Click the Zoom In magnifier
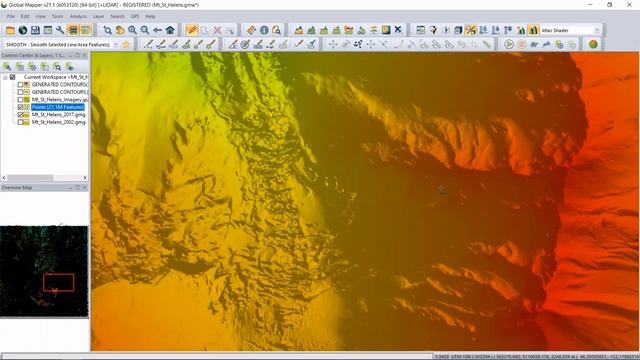This screenshot has height=360, width=640. click(132, 30)
